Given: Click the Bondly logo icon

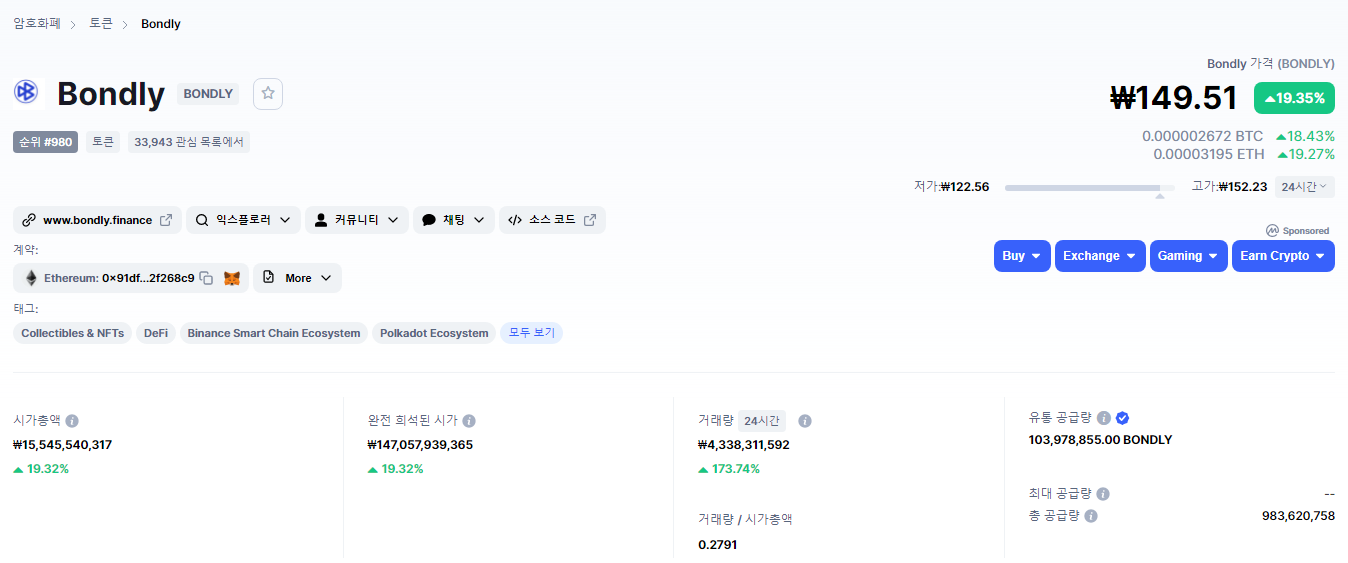Looking at the screenshot, I should point(26,92).
